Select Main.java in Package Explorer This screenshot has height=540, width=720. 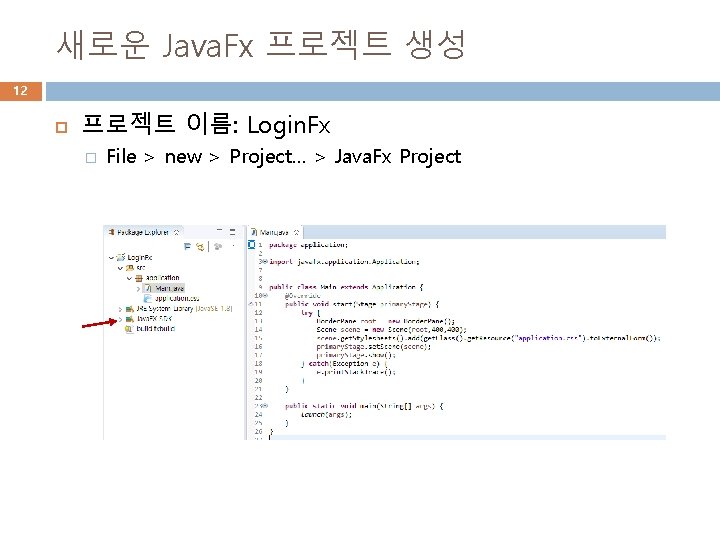coord(169,288)
